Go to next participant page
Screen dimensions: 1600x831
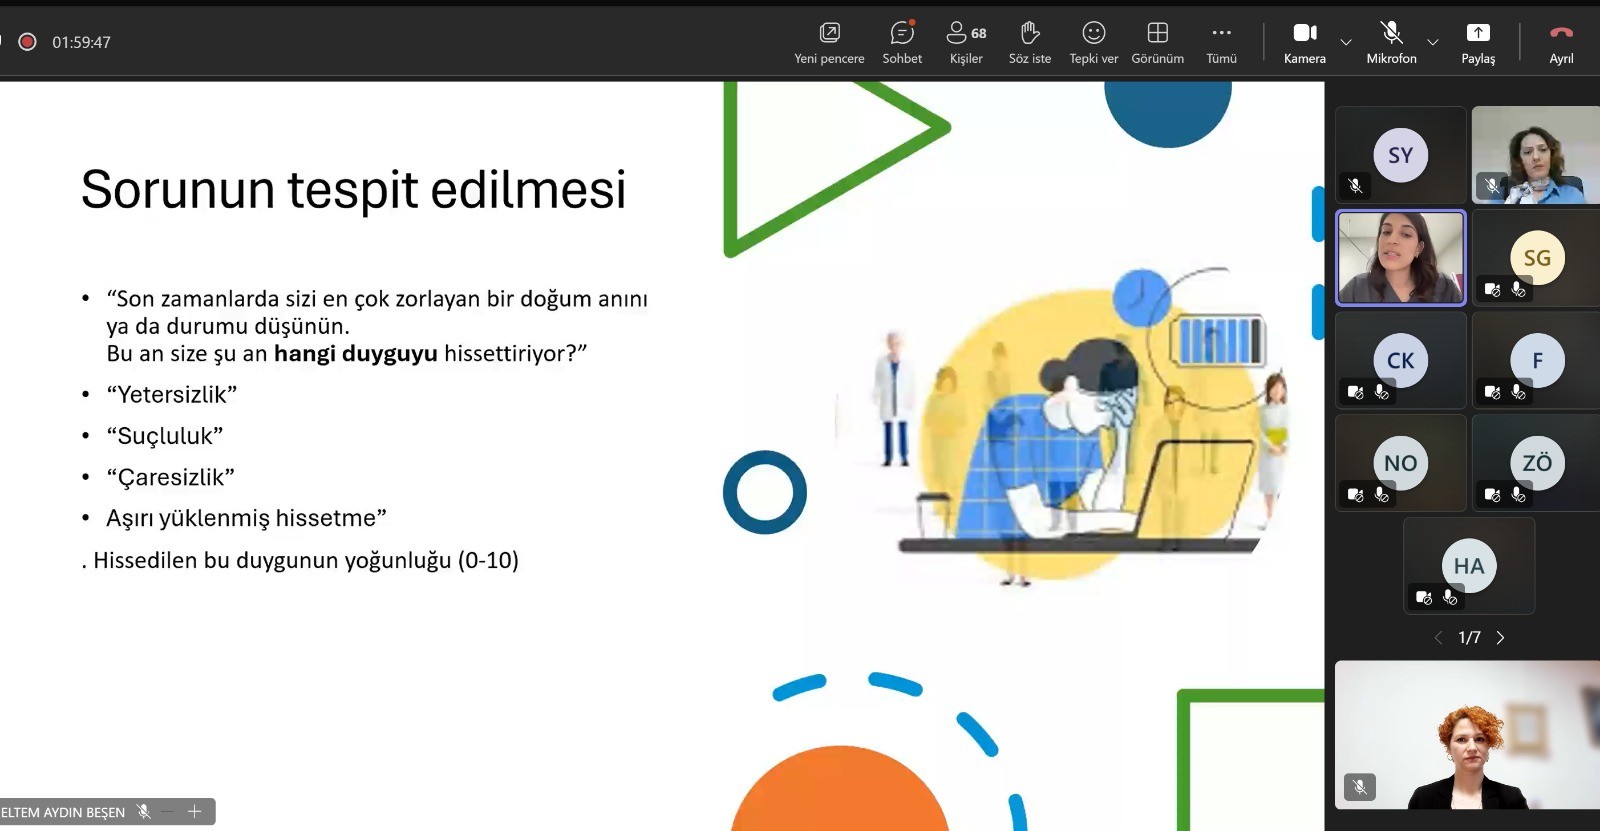[x=1500, y=638]
